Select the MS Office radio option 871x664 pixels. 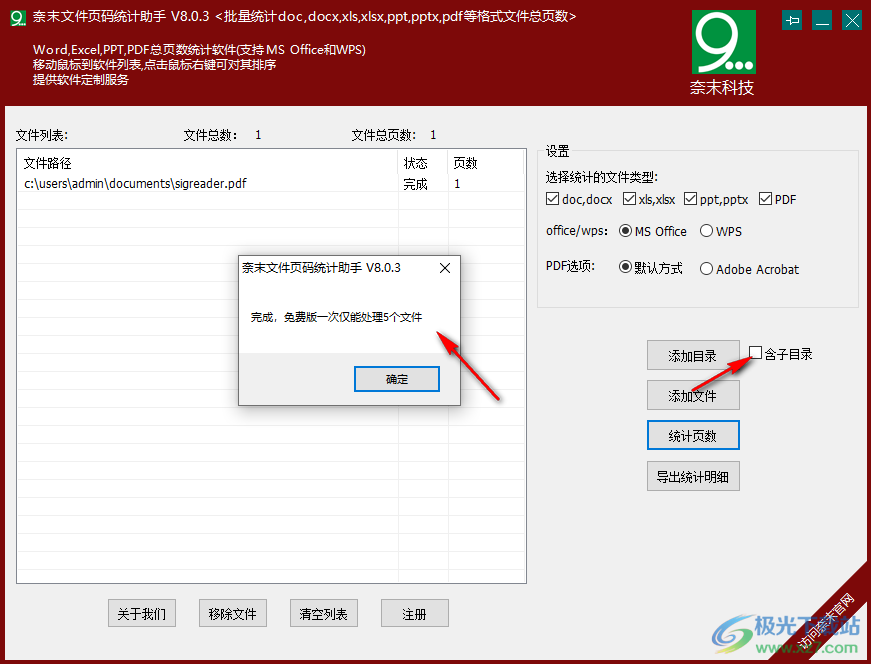(x=625, y=231)
